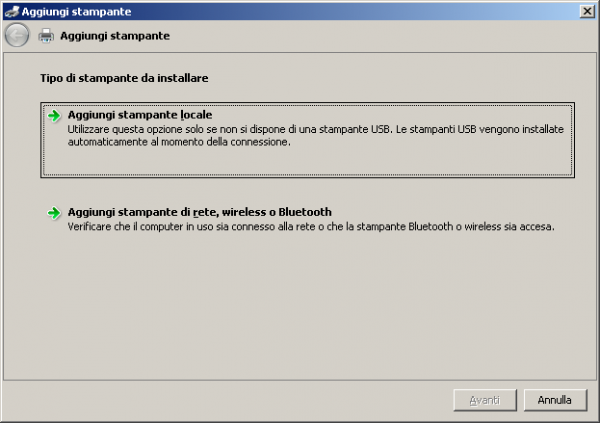Click the "Aggiungi stampante" header text beside printer icon
Viewport: 600px width, 423px height.
114,36
